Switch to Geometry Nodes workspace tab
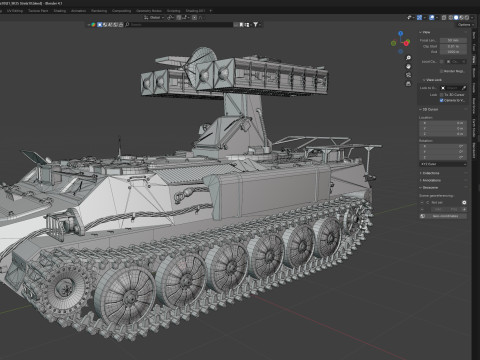 tap(149, 11)
